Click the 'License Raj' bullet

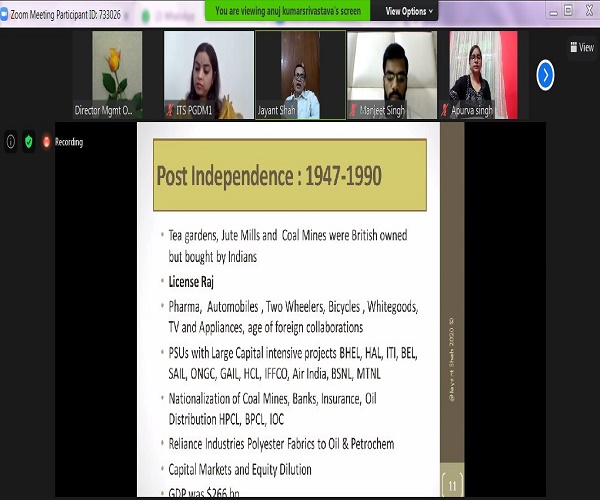click(191, 282)
